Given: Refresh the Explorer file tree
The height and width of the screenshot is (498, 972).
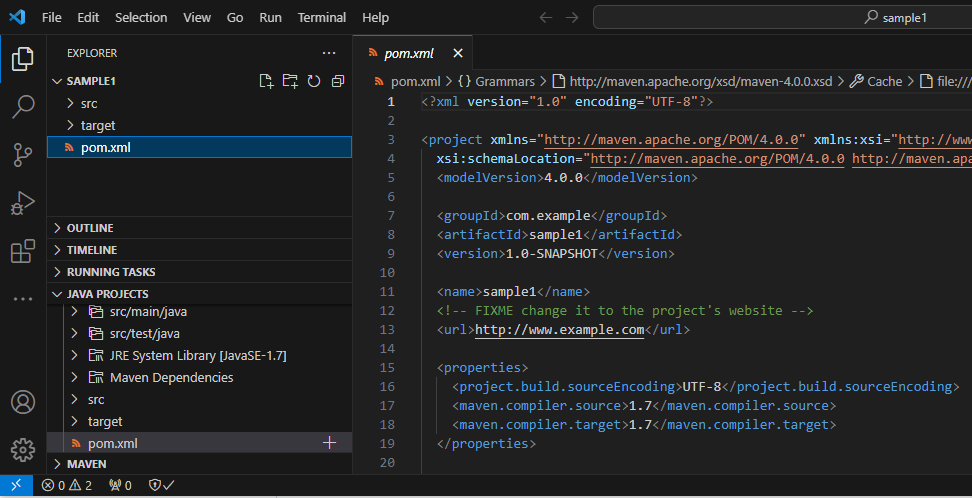Looking at the screenshot, I should (314, 81).
